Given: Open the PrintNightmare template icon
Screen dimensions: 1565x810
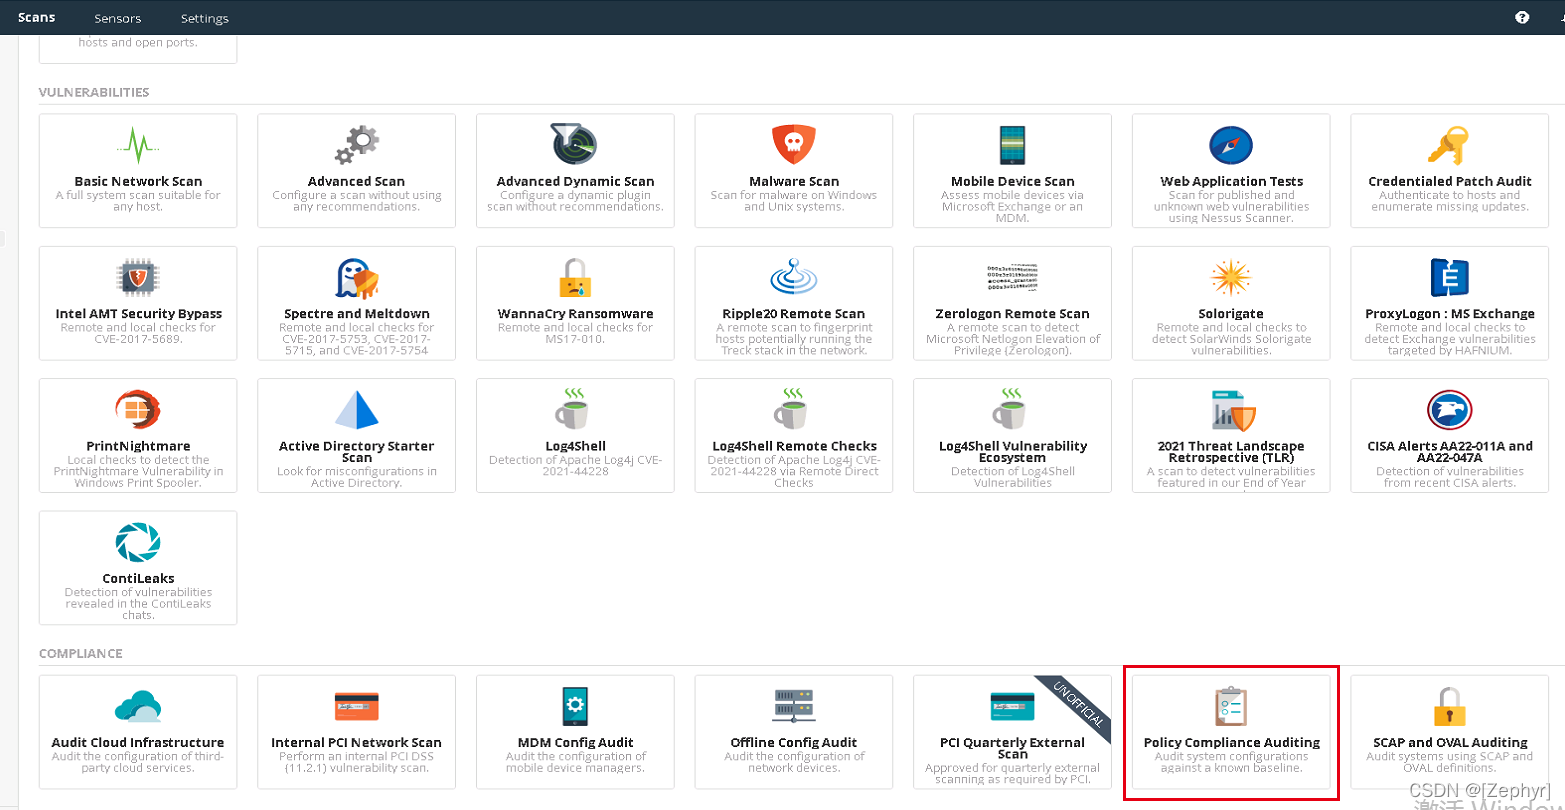Looking at the screenshot, I should click(x=138, y=410).
